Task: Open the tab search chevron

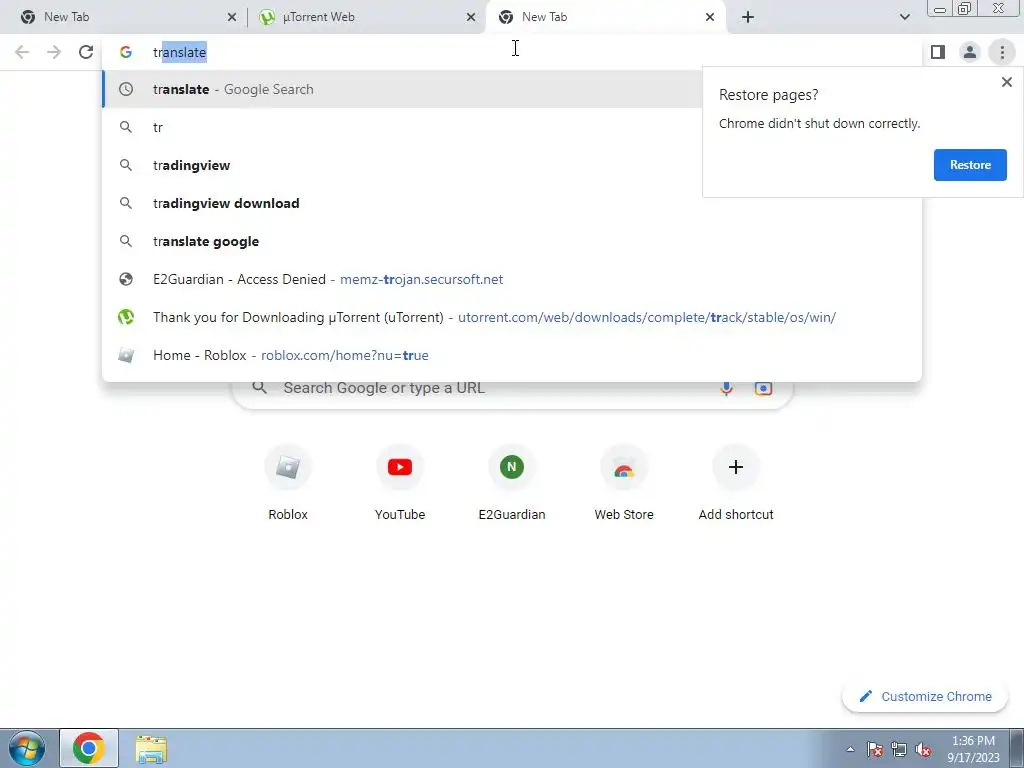Action: click(x=904, y=17)
